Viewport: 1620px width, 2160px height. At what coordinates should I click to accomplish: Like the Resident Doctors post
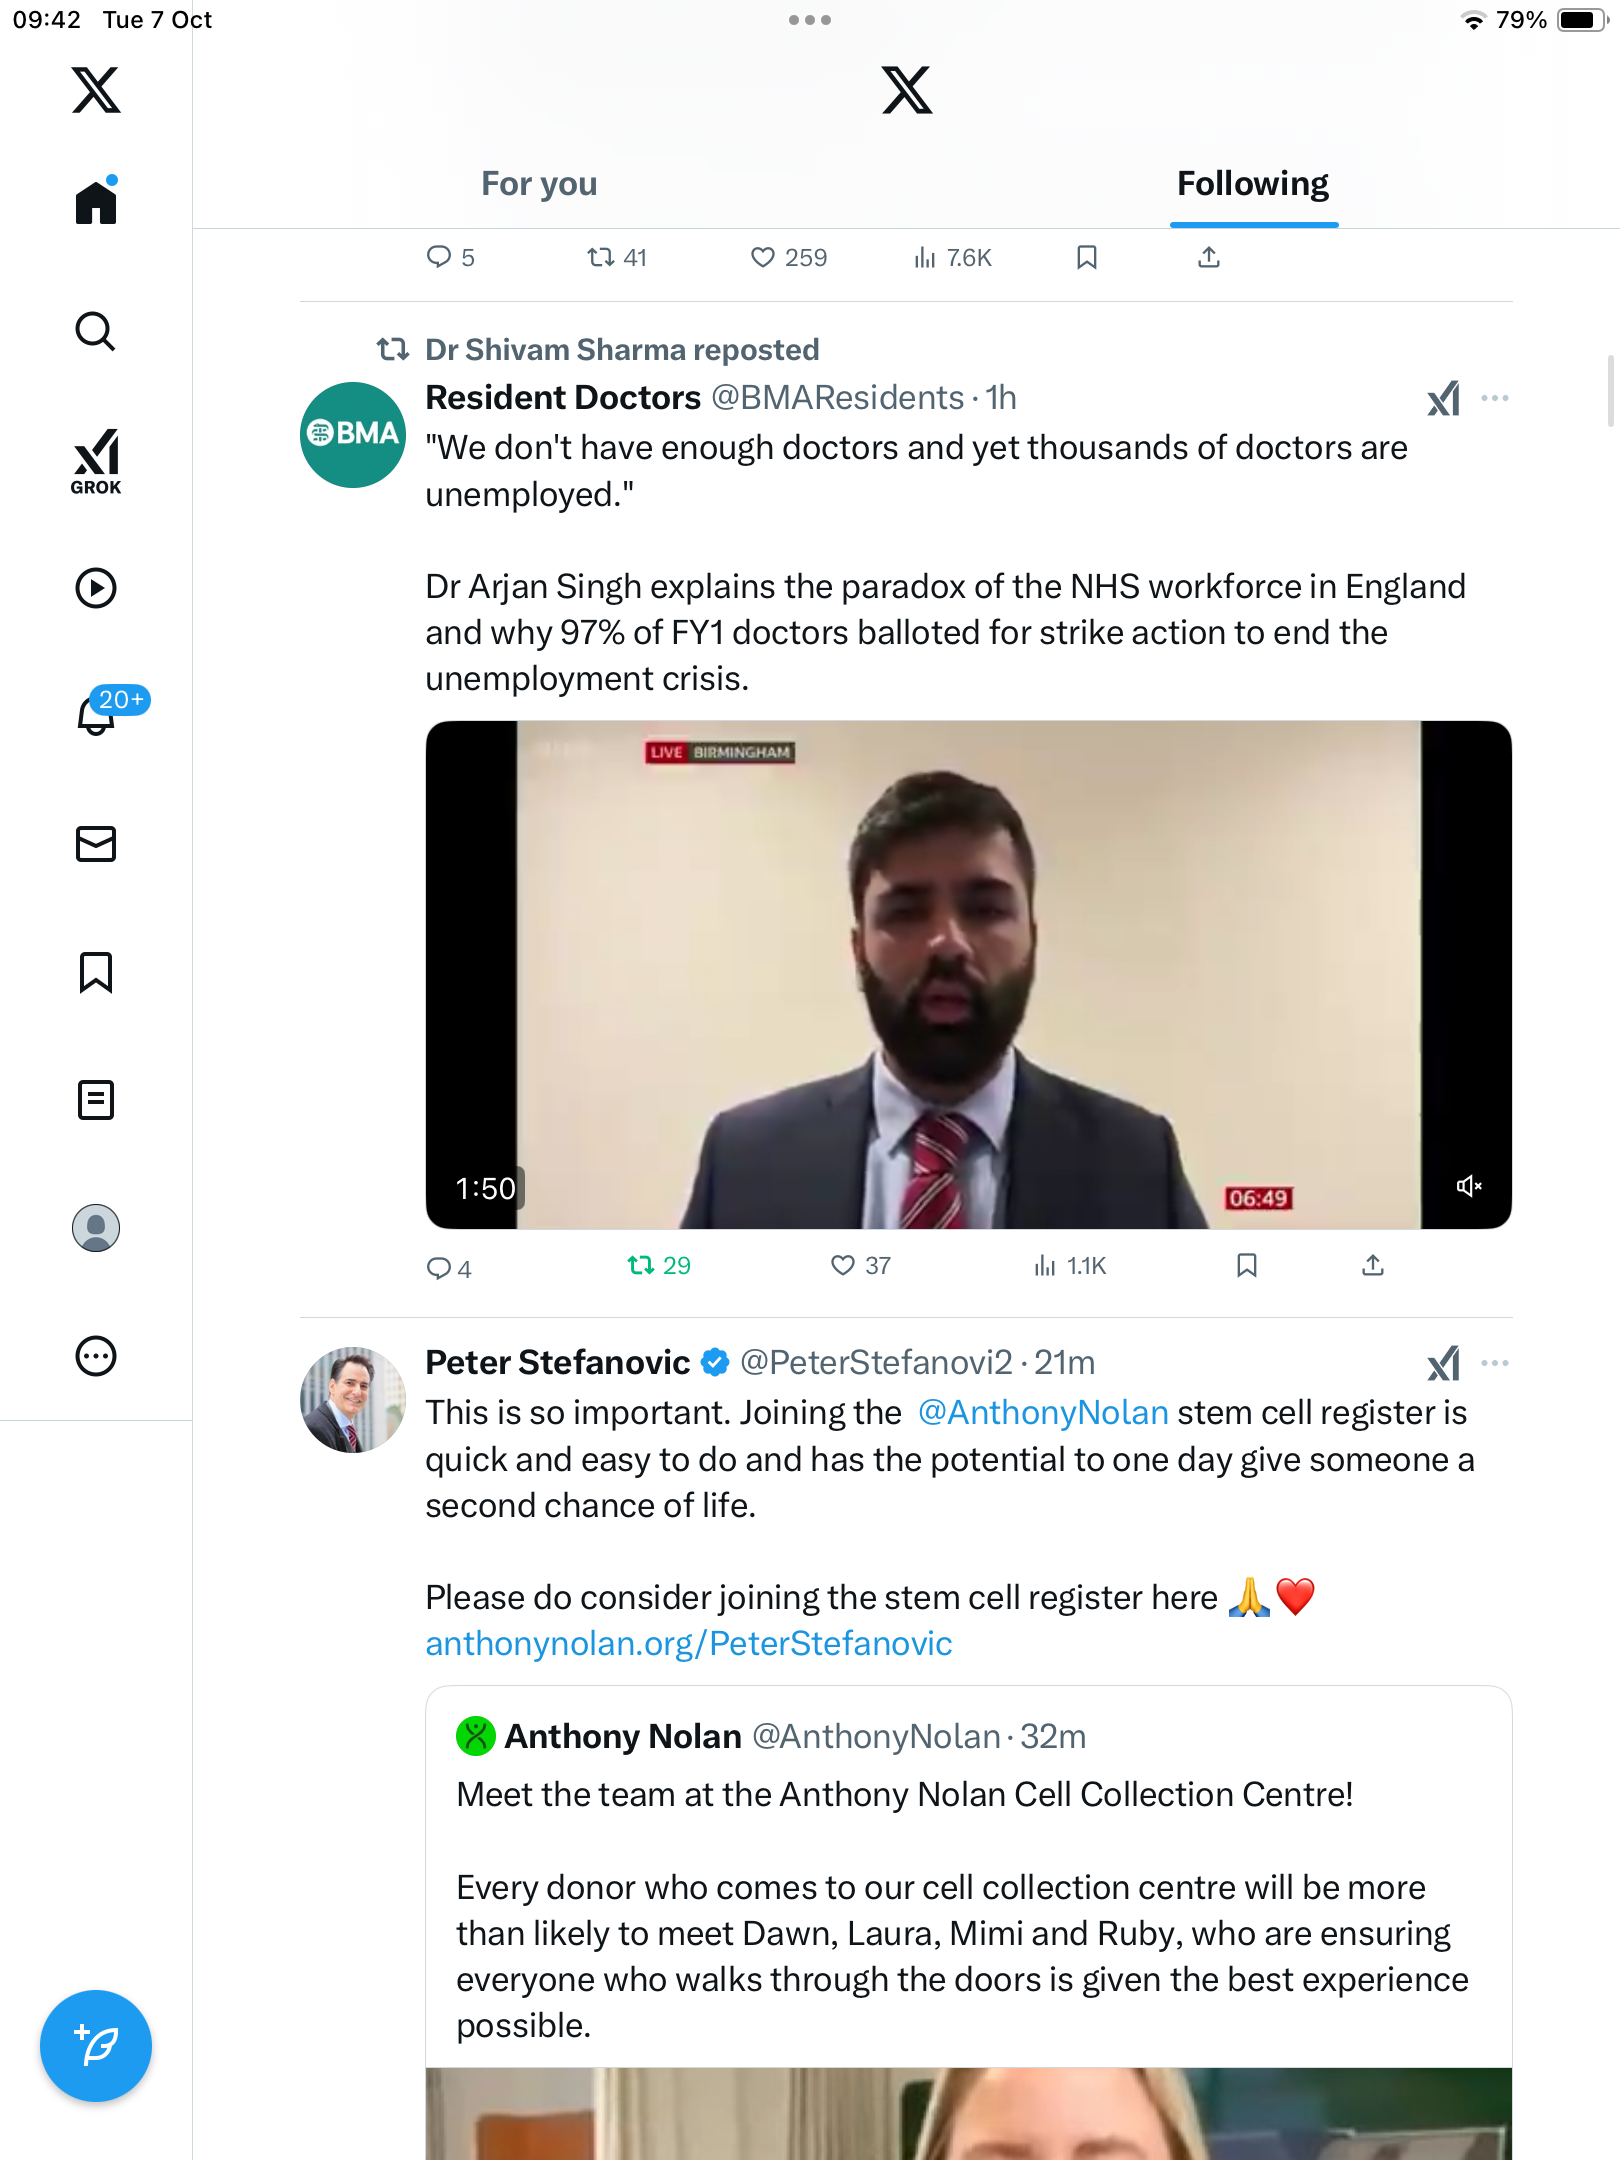[843, 1266]
